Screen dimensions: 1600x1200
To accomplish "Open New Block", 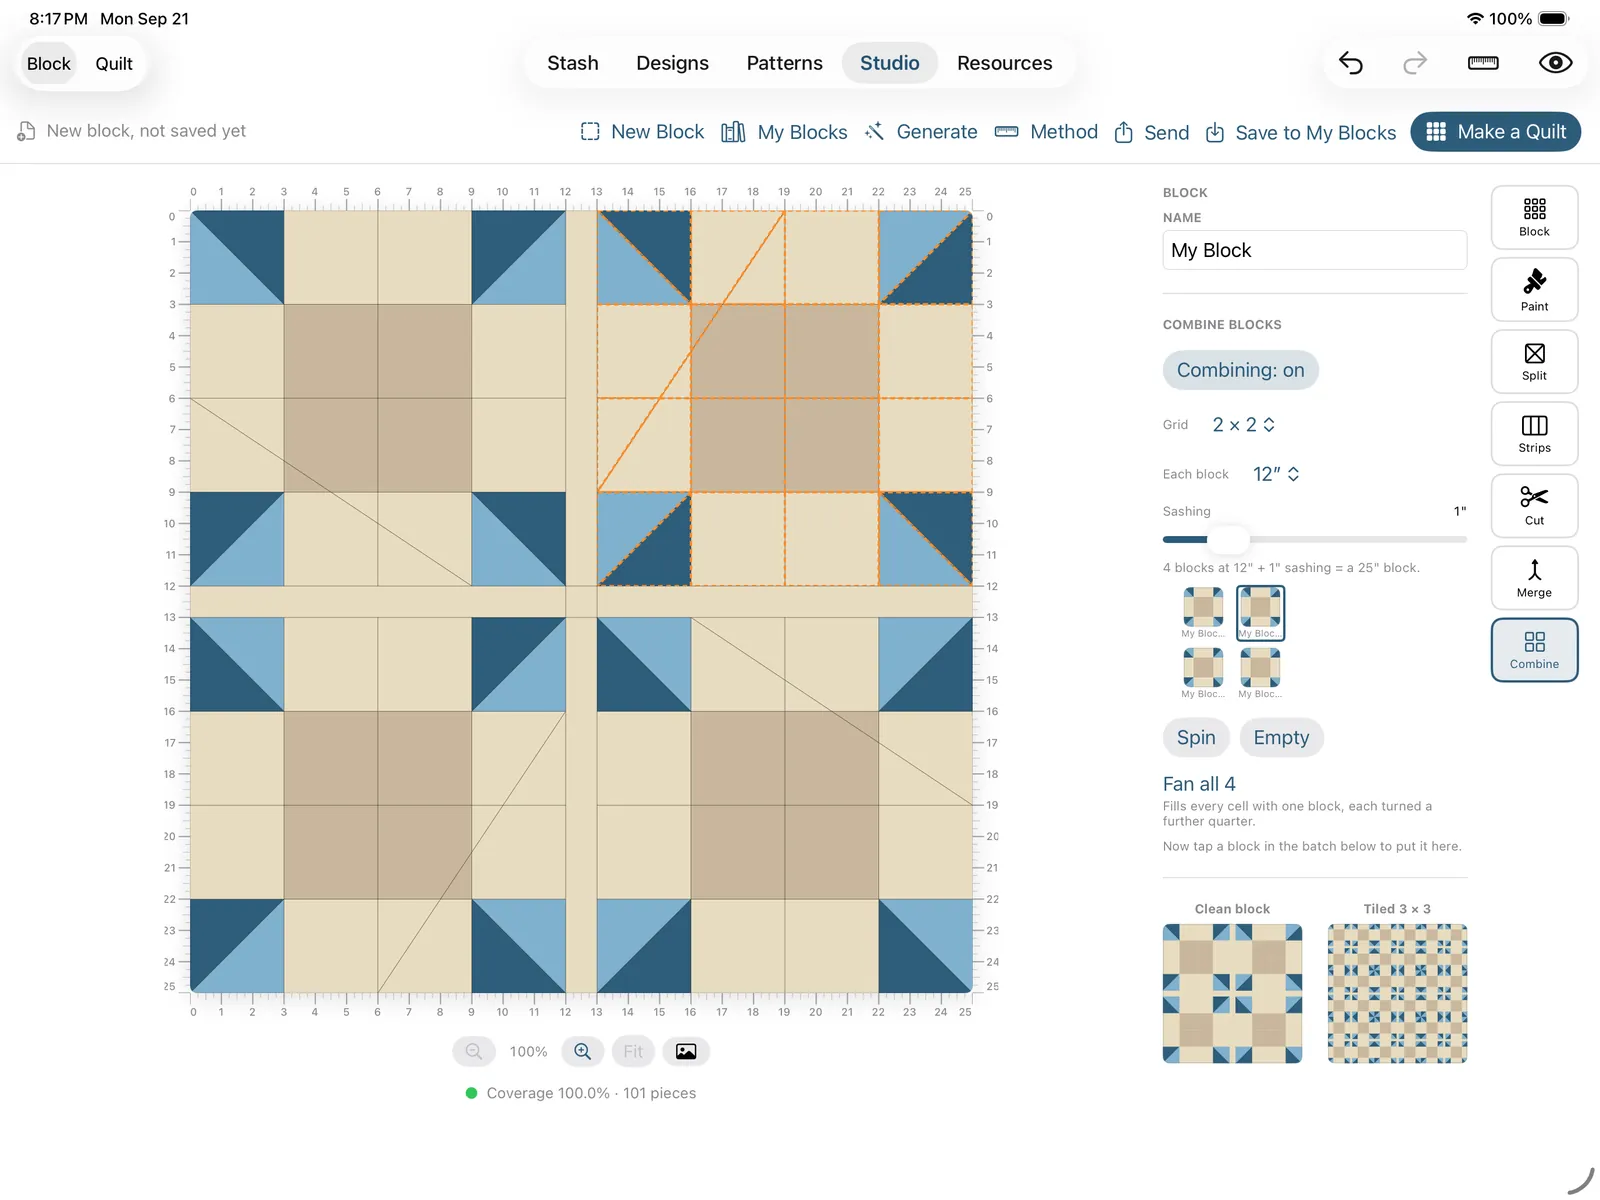I will [642, 132].
